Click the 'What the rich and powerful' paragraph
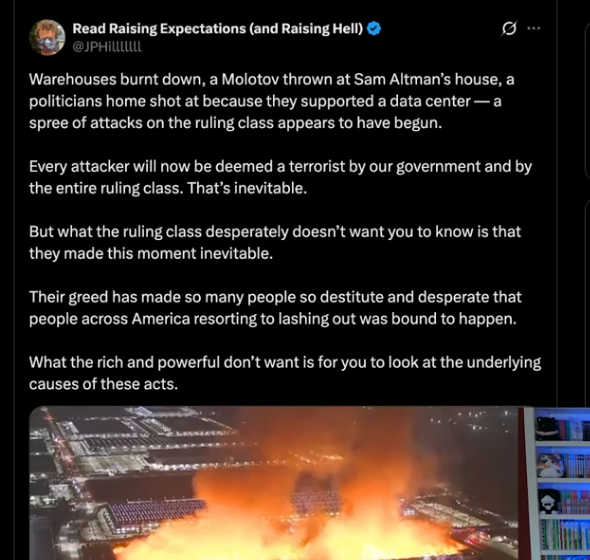The width and height of the screenshot is (590, 560). [x=285, y=373]
